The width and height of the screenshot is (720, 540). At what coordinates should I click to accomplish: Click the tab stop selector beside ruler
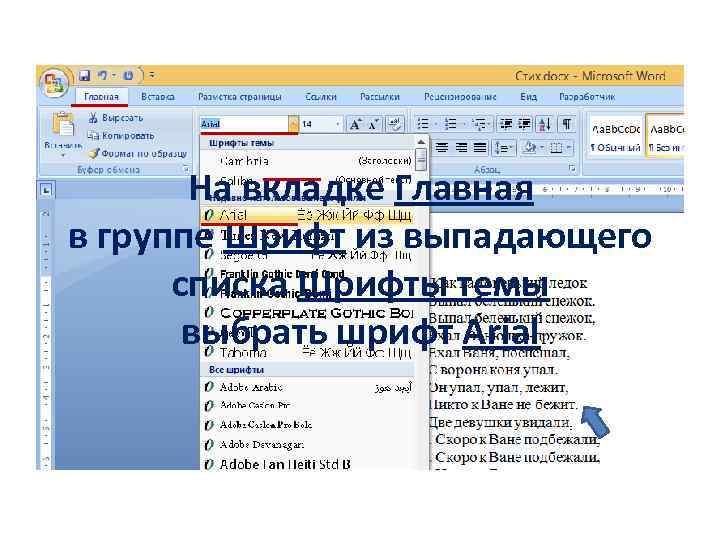click(x=46, y=190)
